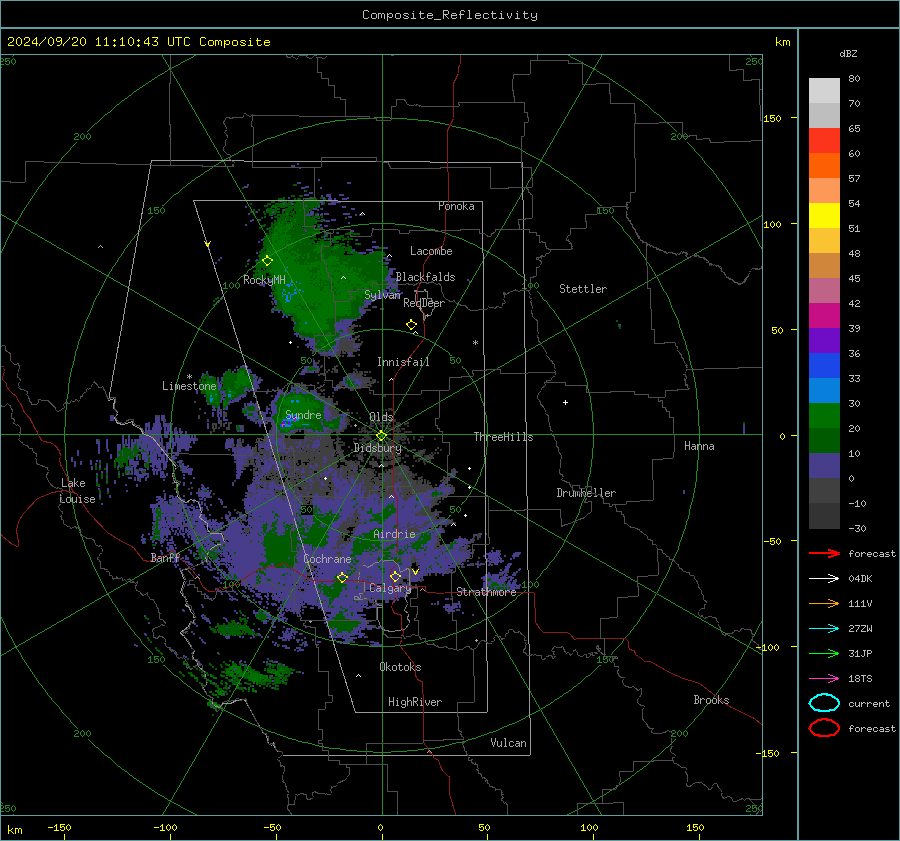The height and width of the screenshot is (841, 900).
Task: Click the ThreeHills label
Action: point(503,437)
